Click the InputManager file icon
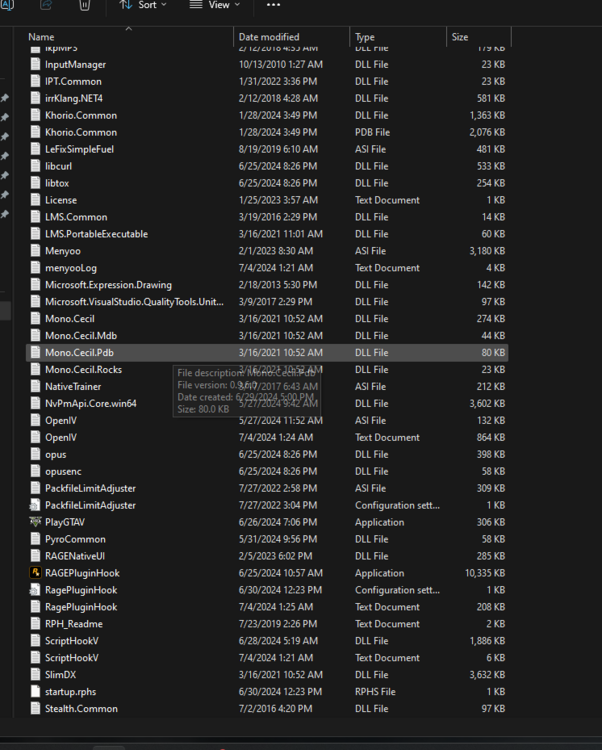 tap(35, 64)
